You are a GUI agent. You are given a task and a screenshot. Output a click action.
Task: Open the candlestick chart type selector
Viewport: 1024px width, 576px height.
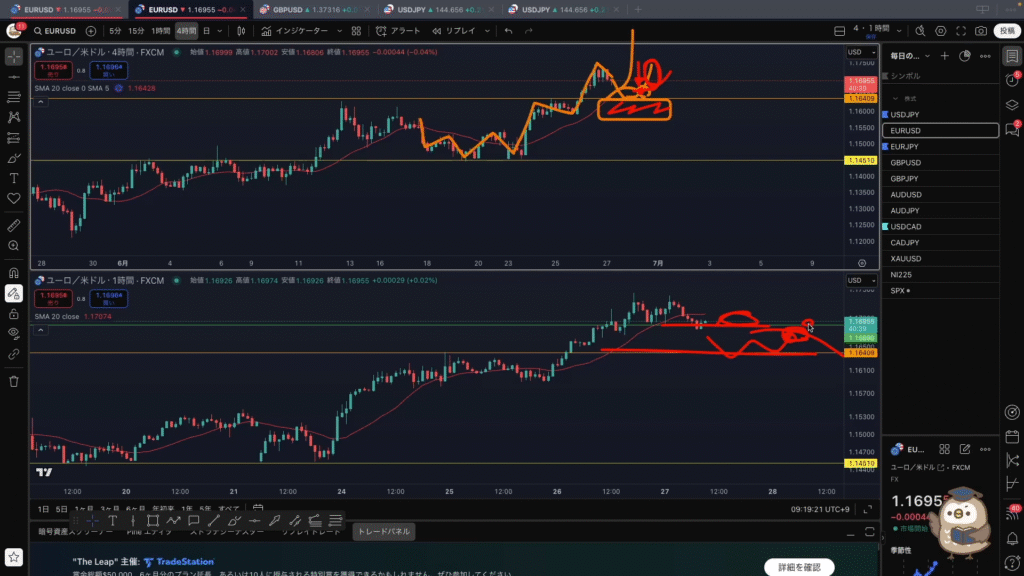pyautogui.click(x=241, y=31)
